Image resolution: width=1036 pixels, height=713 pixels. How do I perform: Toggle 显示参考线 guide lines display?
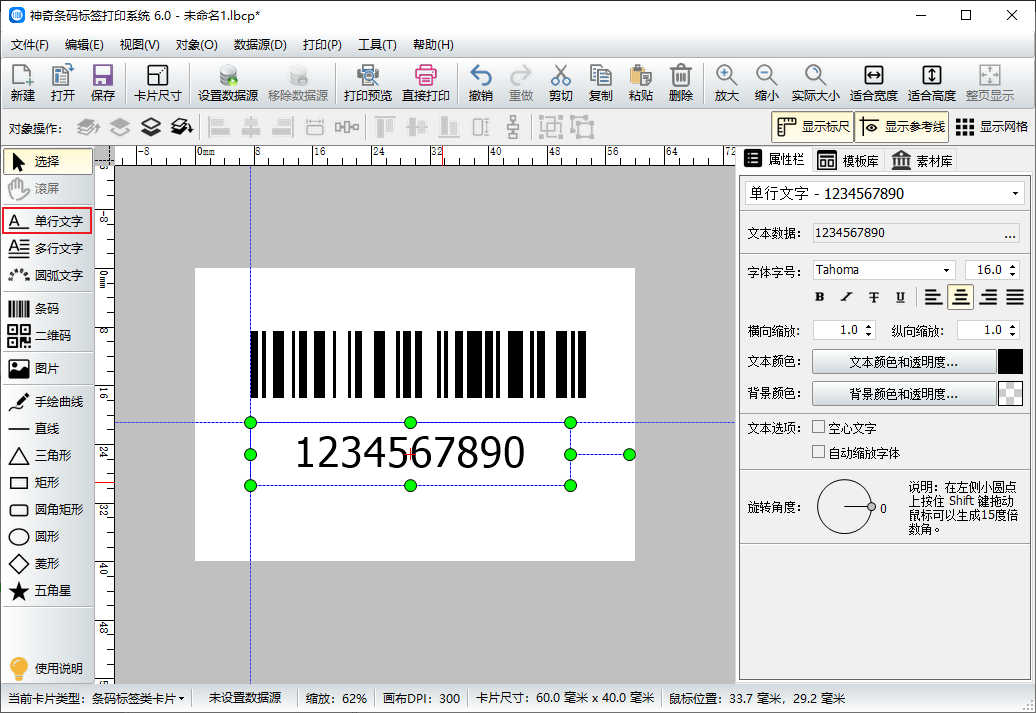point(902,127)
